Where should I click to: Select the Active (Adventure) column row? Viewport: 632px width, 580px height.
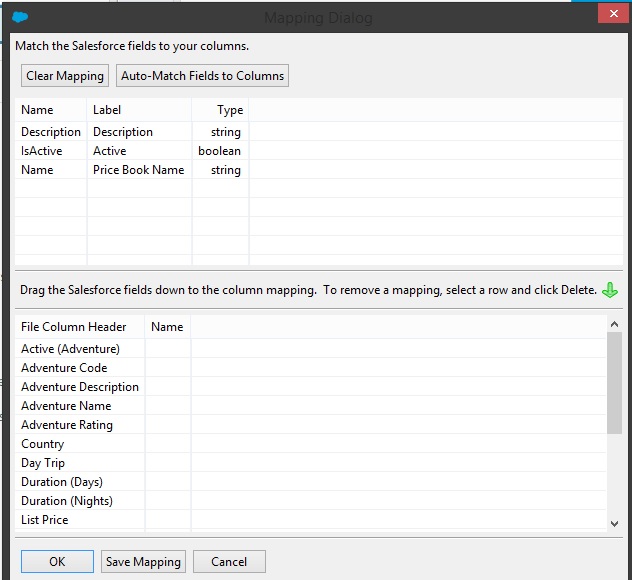[70, 349]
